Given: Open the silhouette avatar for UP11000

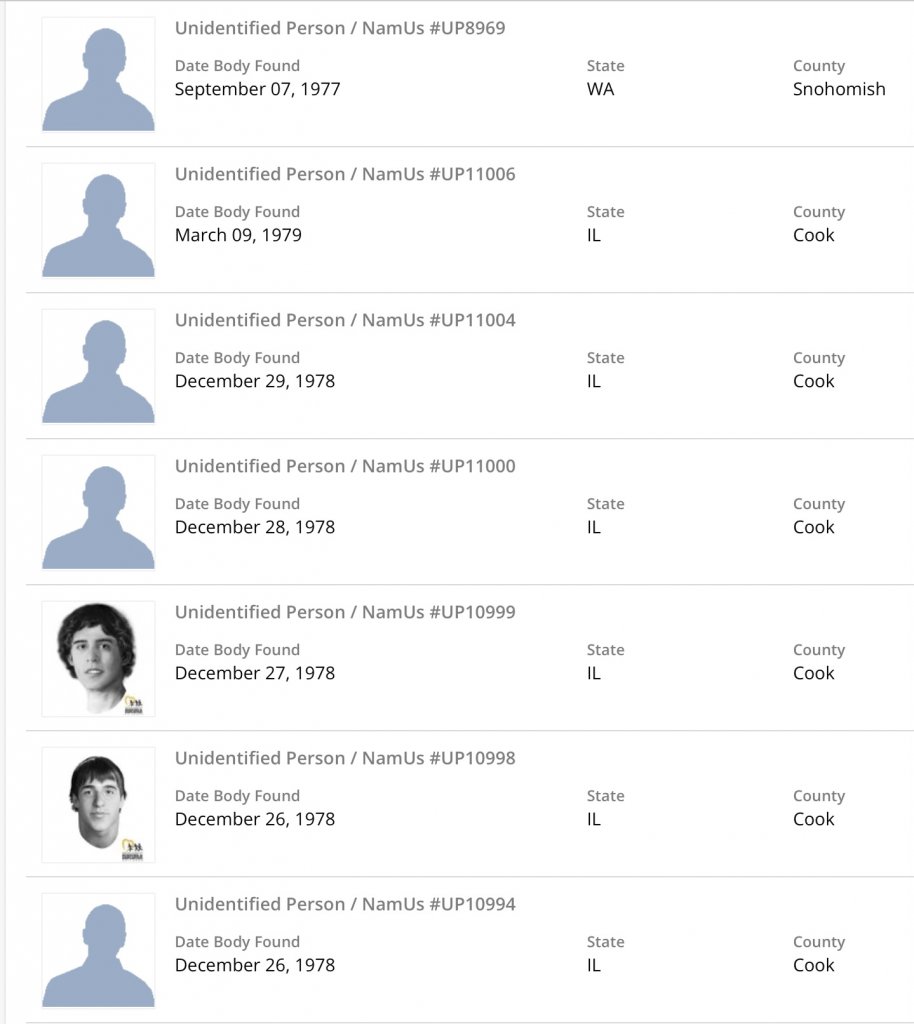Looking at the screenshot, I should coord(98,512).
